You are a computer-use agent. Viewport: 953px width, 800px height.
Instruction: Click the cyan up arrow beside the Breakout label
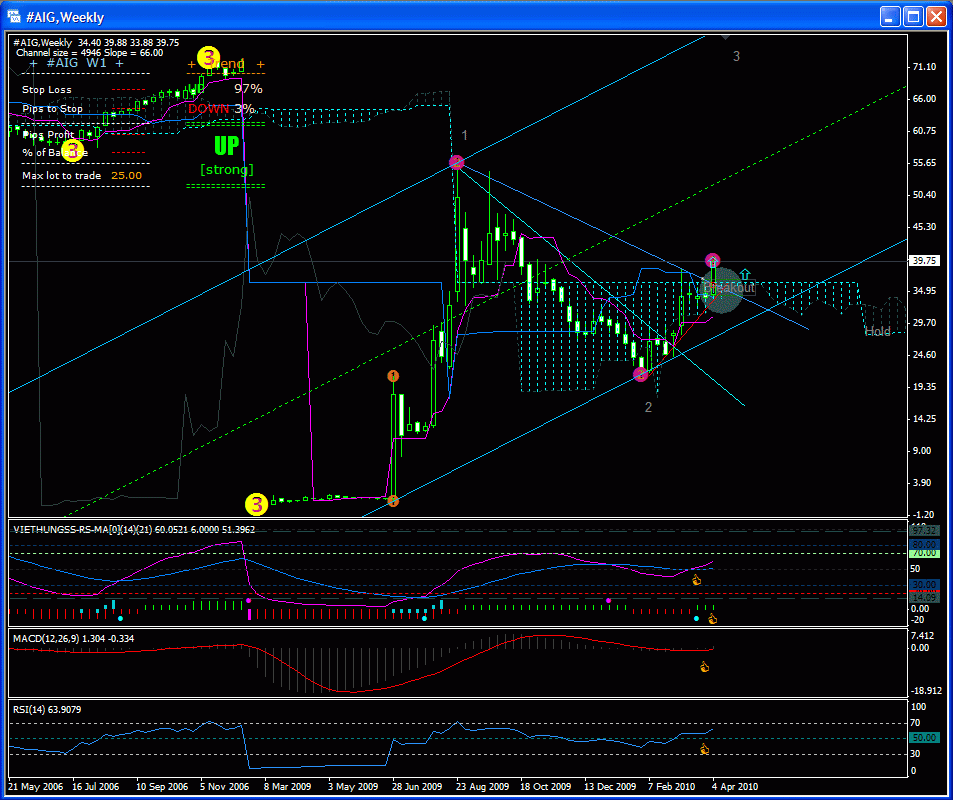click(745, 273)
